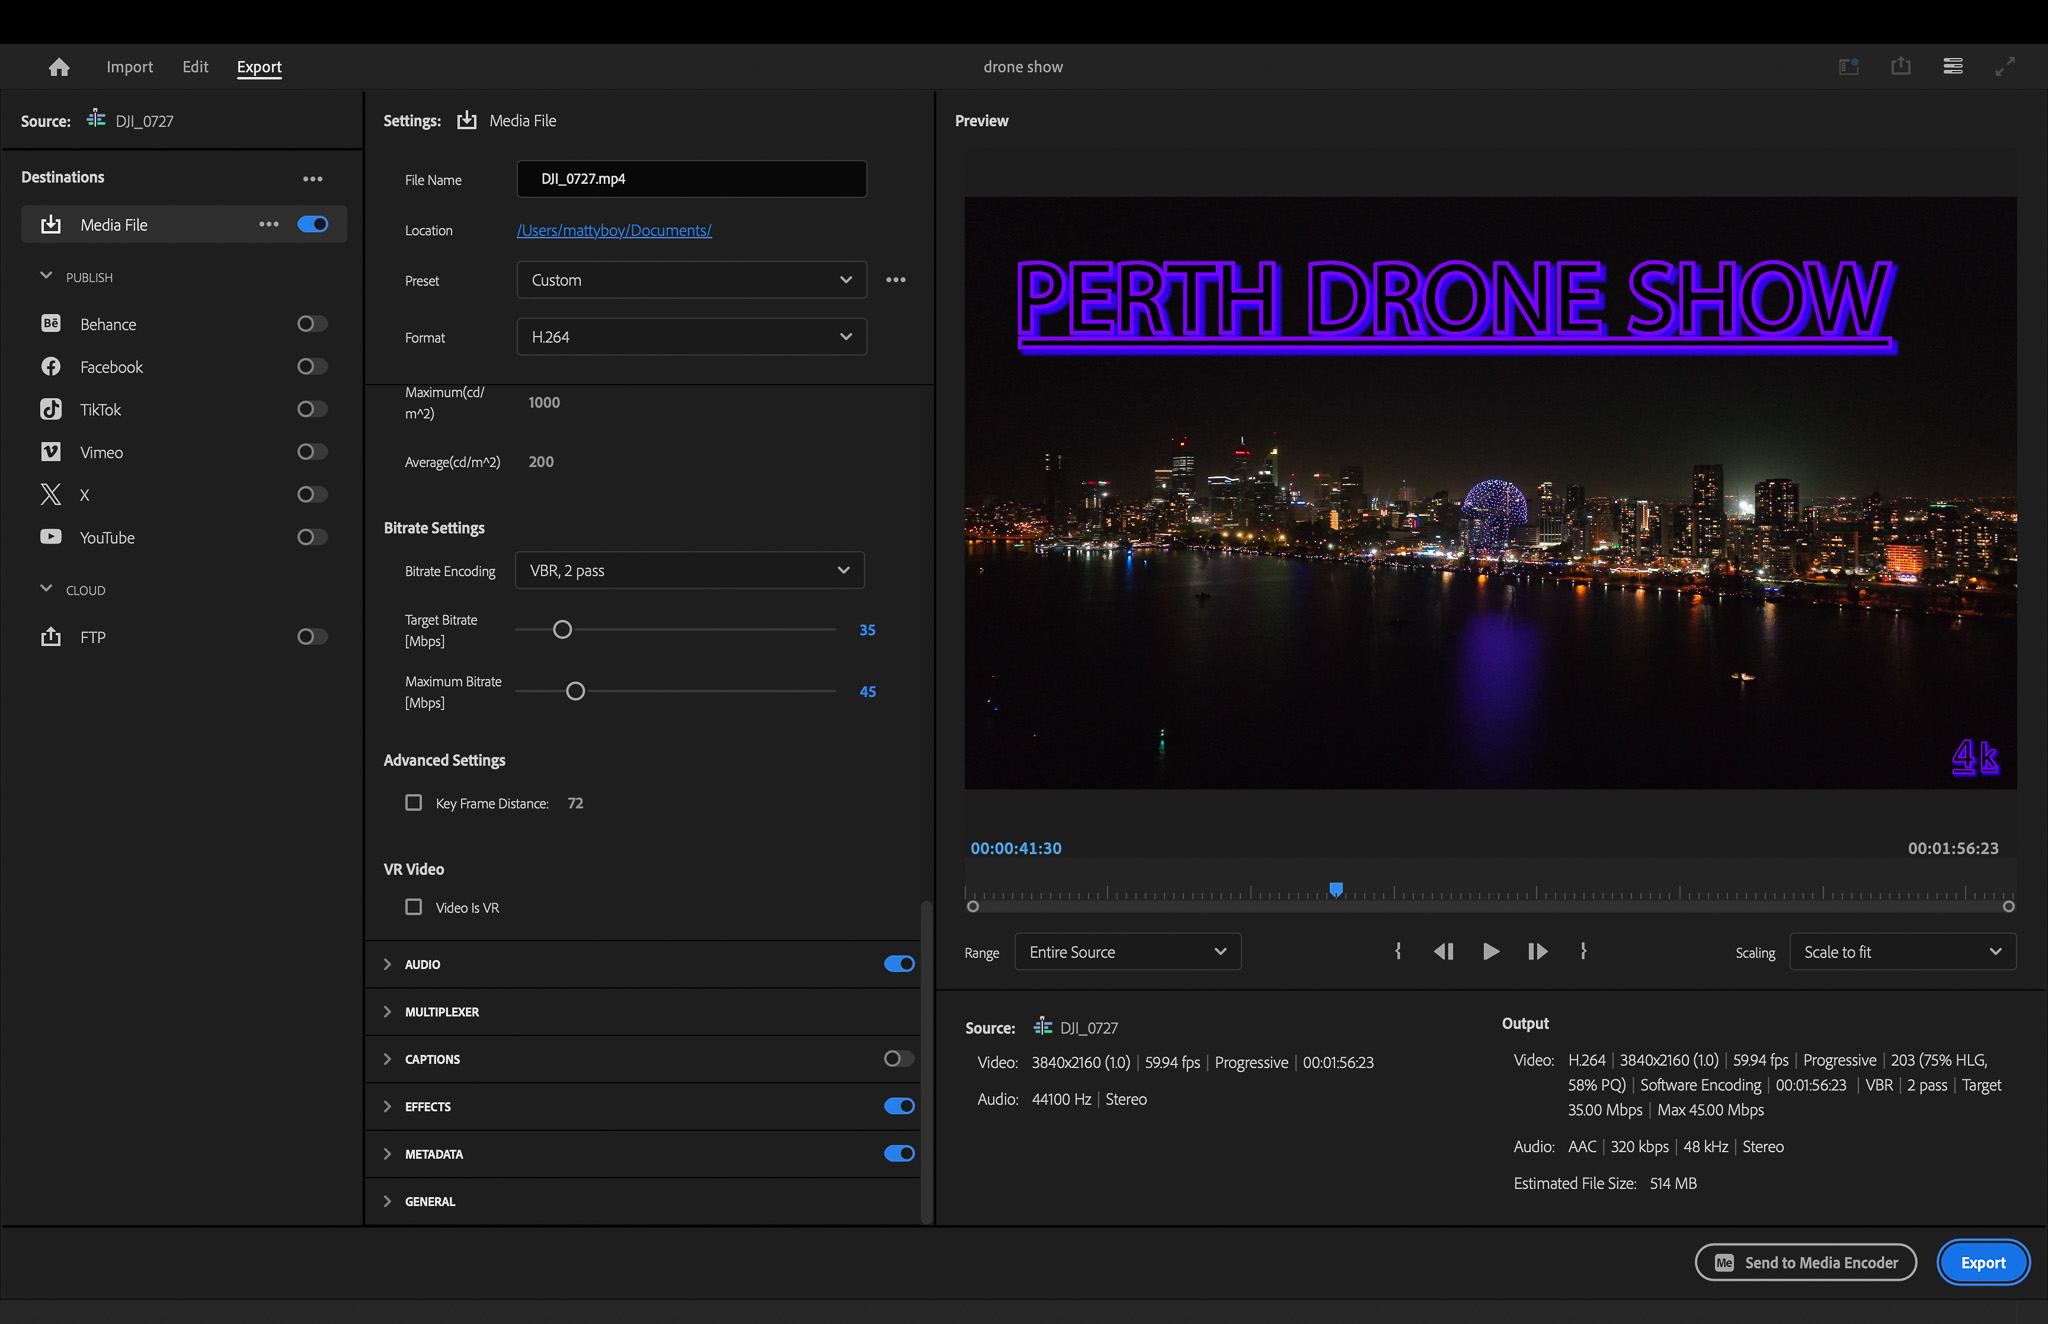This screenshot has height=1324, width=2048.
Task: Click the TikTok icon
Action: click(x=51, y=409)
